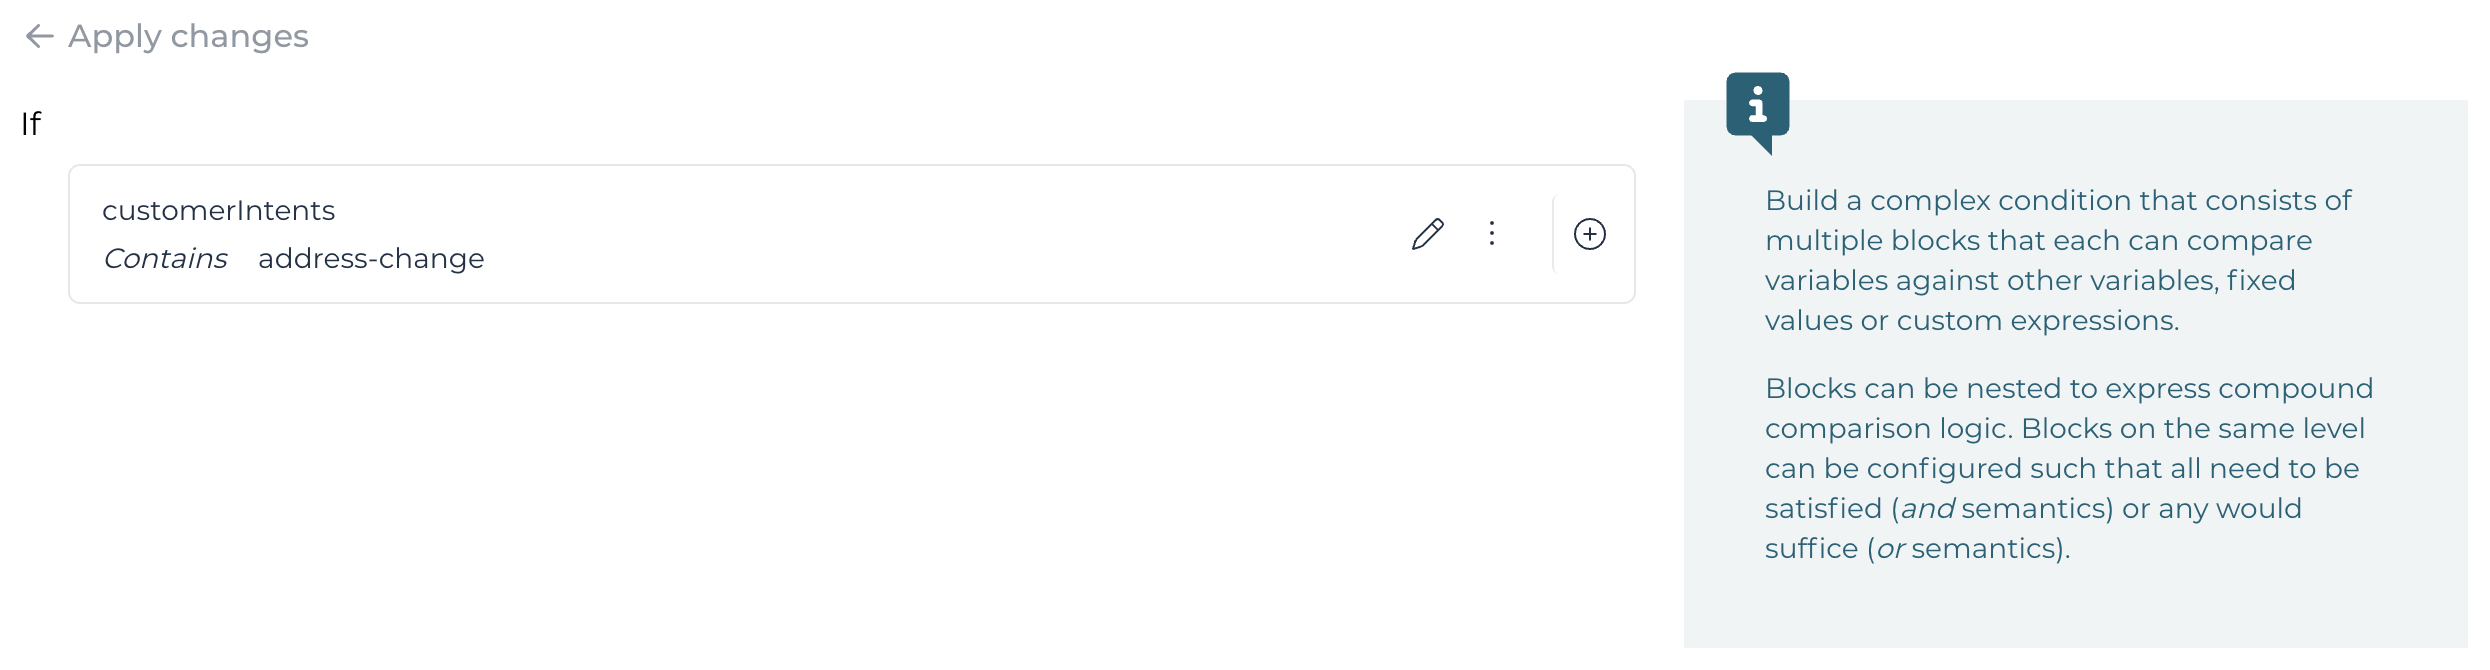Edit the customerIntents condition with pencil

coord(1427,234)
